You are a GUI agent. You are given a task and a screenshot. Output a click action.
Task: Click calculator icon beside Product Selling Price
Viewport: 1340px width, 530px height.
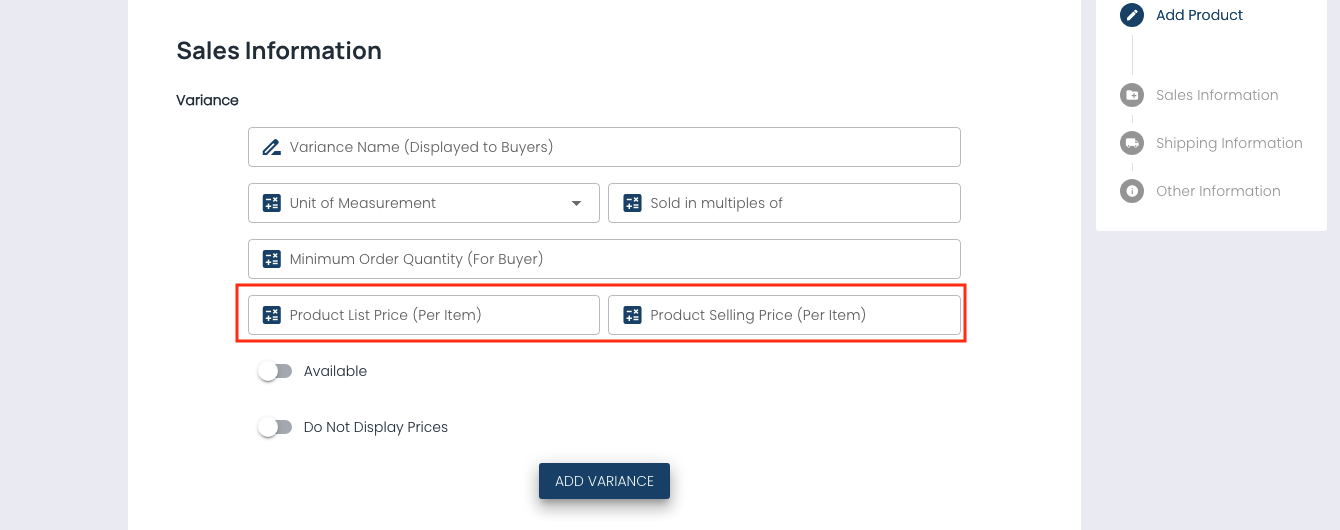point(632,315)
